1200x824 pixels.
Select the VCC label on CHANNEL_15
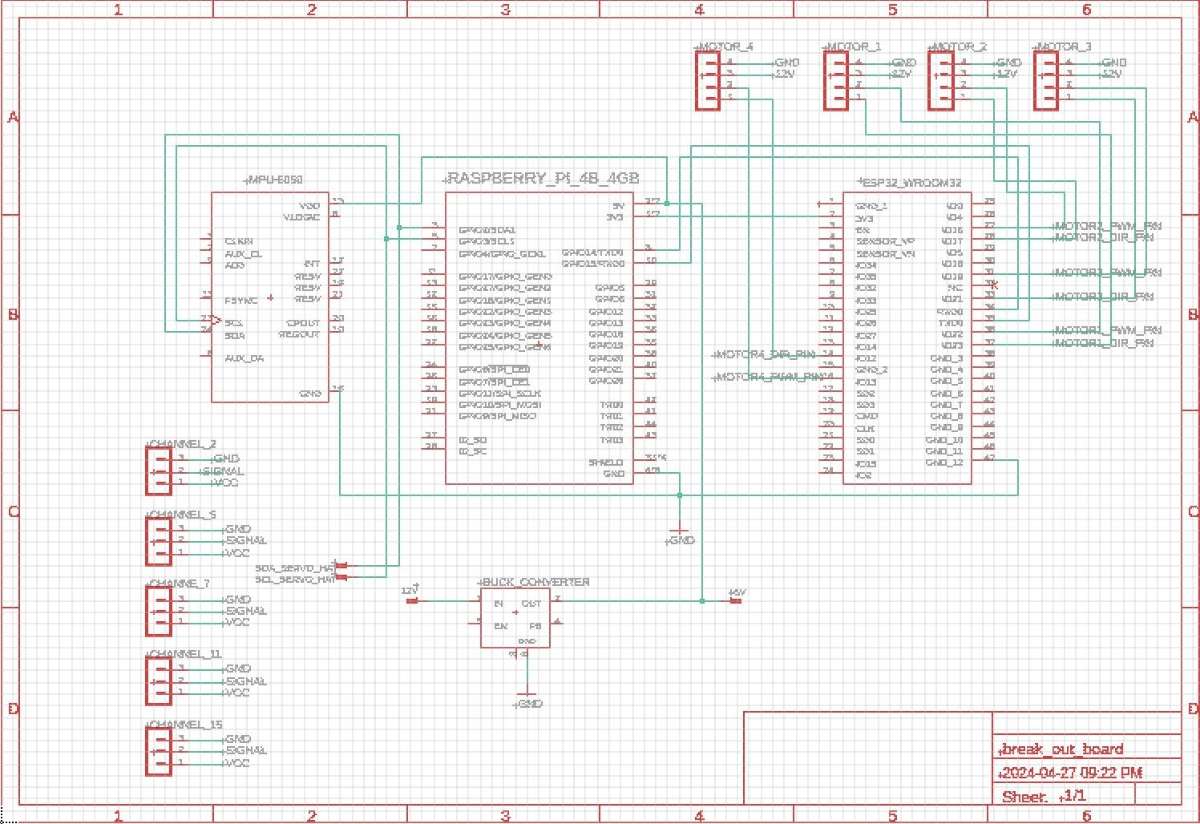(x=237, y=763)
